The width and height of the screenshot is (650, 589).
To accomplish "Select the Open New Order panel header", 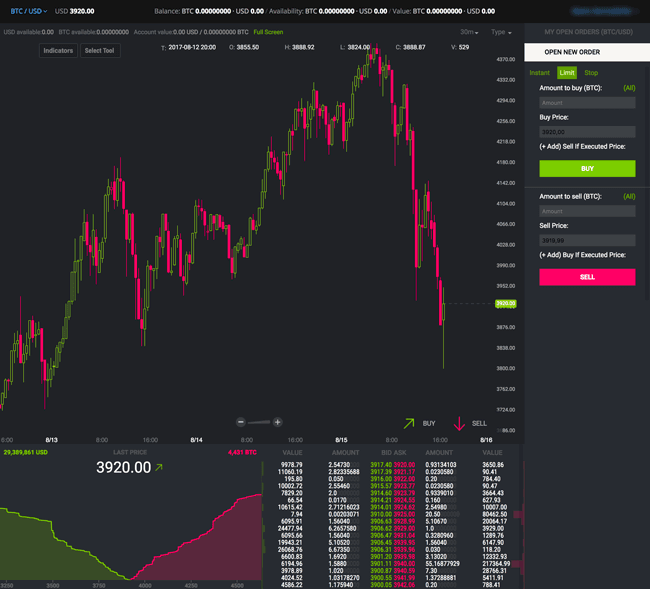I will tap(587, 52).
